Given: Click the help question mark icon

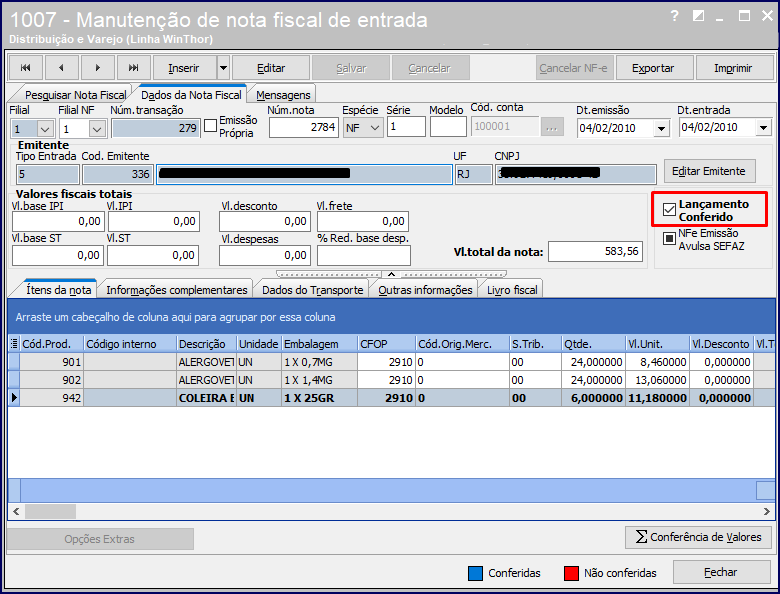Looking at the screenshot, I should pos(675,16).
